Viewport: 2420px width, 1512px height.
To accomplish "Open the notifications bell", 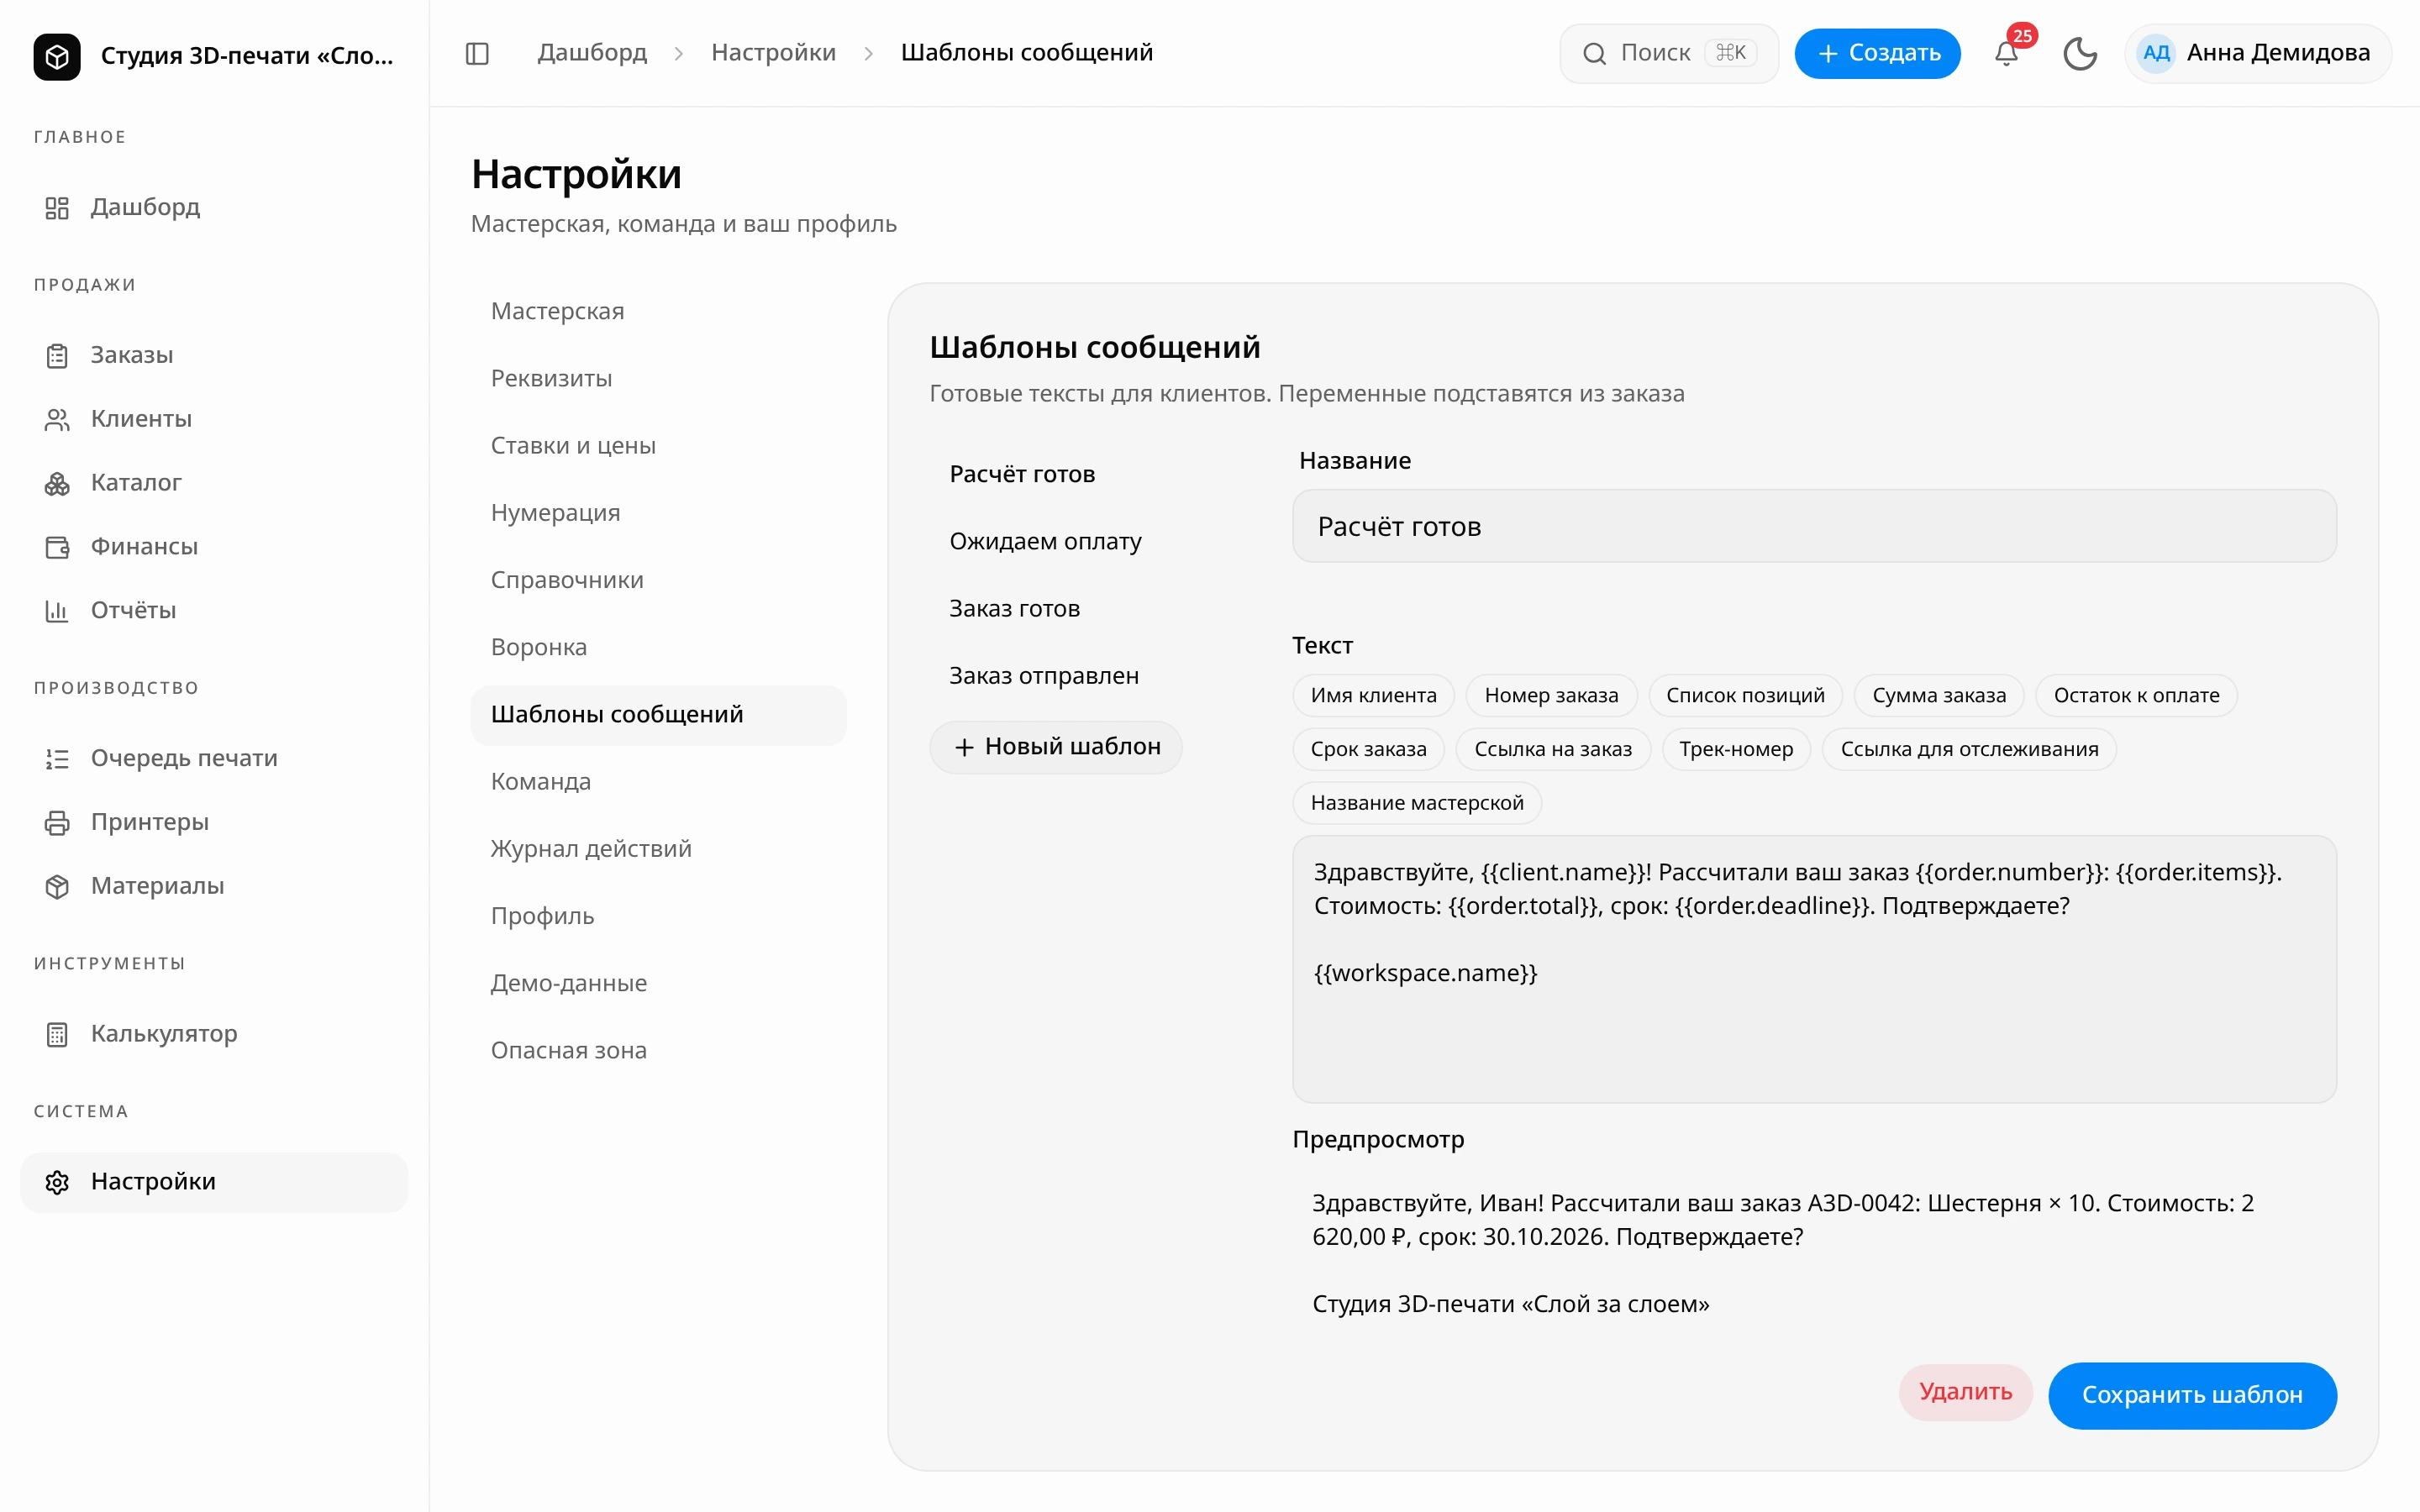I will pyautogui.click(x=2006, y=53).
